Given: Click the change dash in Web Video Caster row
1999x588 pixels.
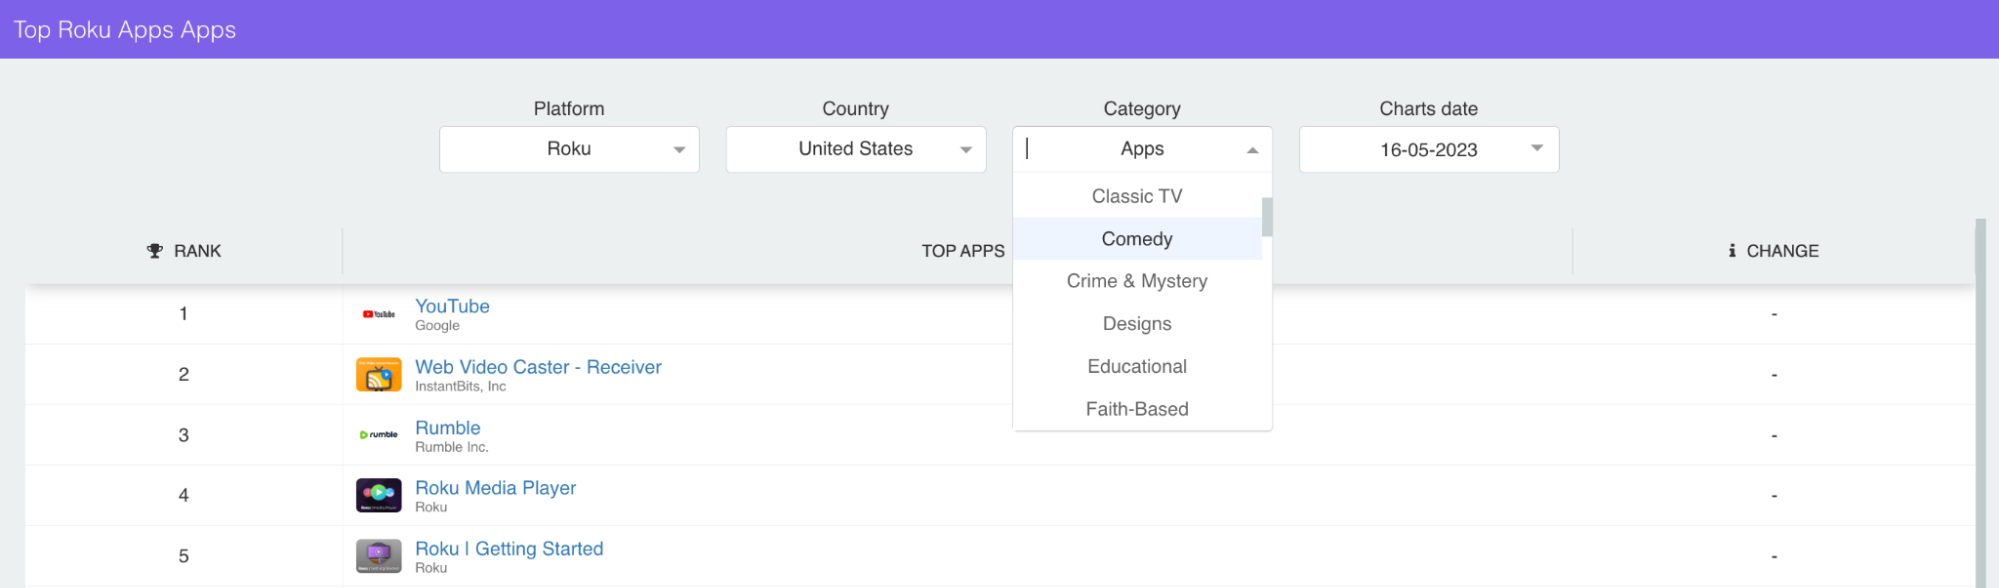Looking at the screenshot, I should 1774,375.
